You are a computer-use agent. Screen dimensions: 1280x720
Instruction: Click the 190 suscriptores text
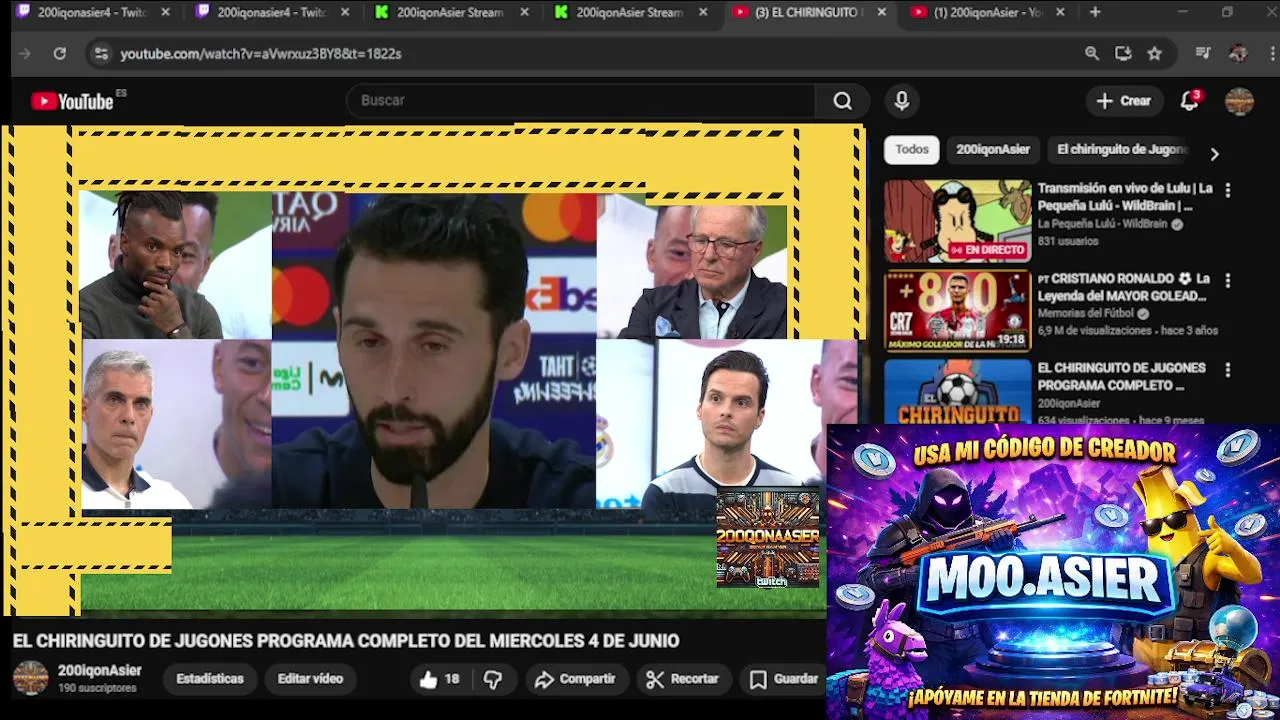[x=97, y=688]
